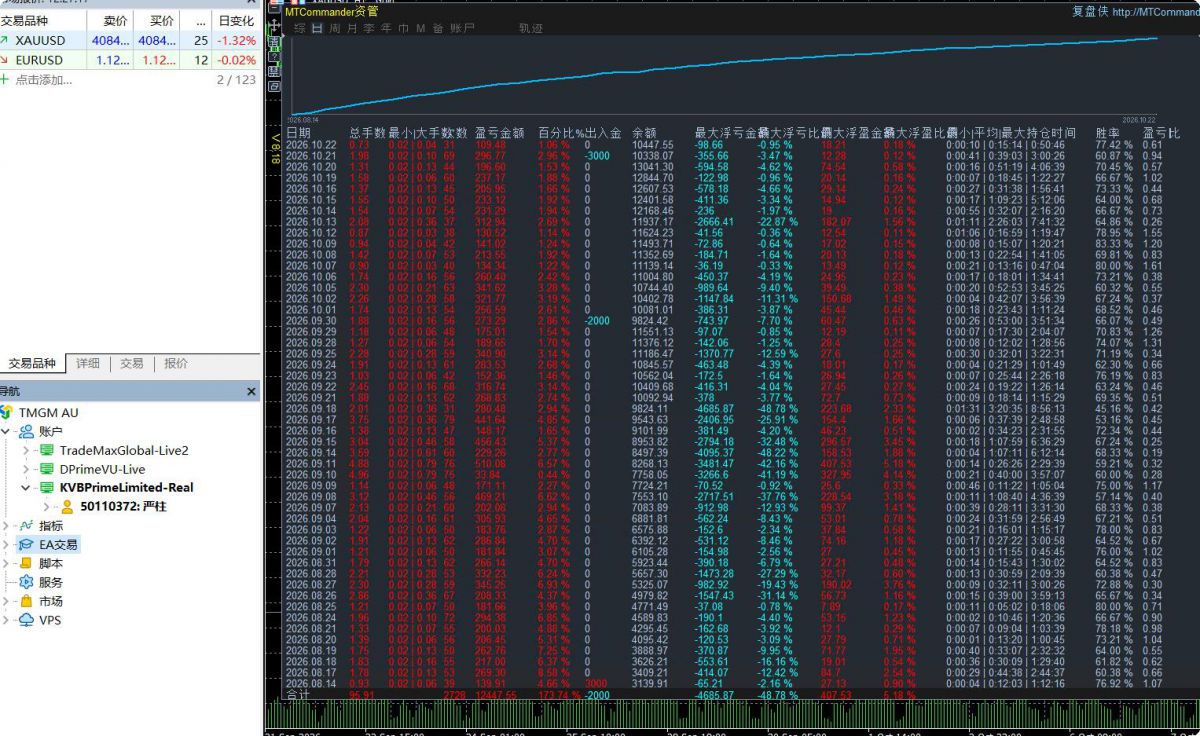Image resolution: width=1200 pixels, height=736 pixels.
Task: Click the TMGM AU broker logo icon
Action: (7, 412)
